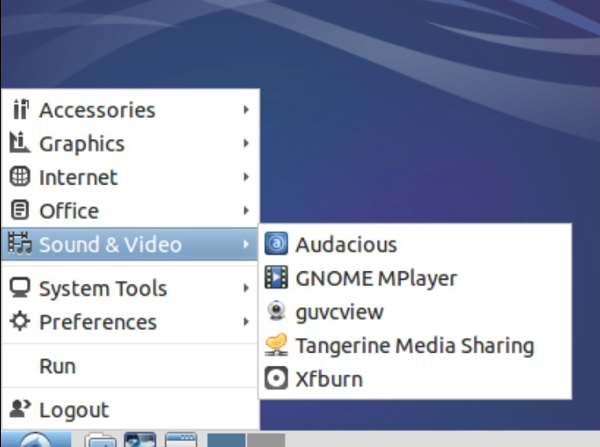
Task: Switch to the second gray workspace in pager
Action: tap(266, 440)
